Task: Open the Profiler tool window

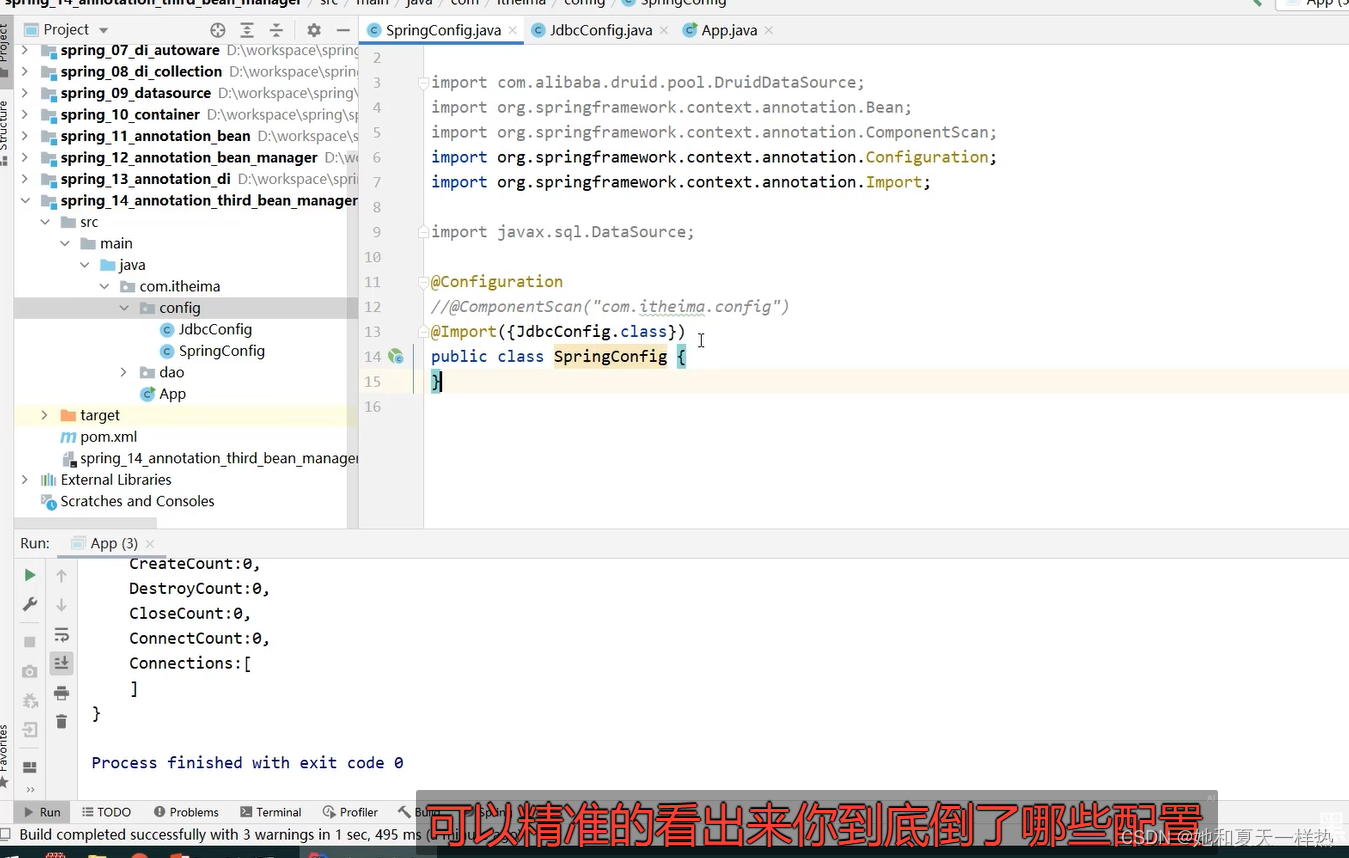Action: 350,812
